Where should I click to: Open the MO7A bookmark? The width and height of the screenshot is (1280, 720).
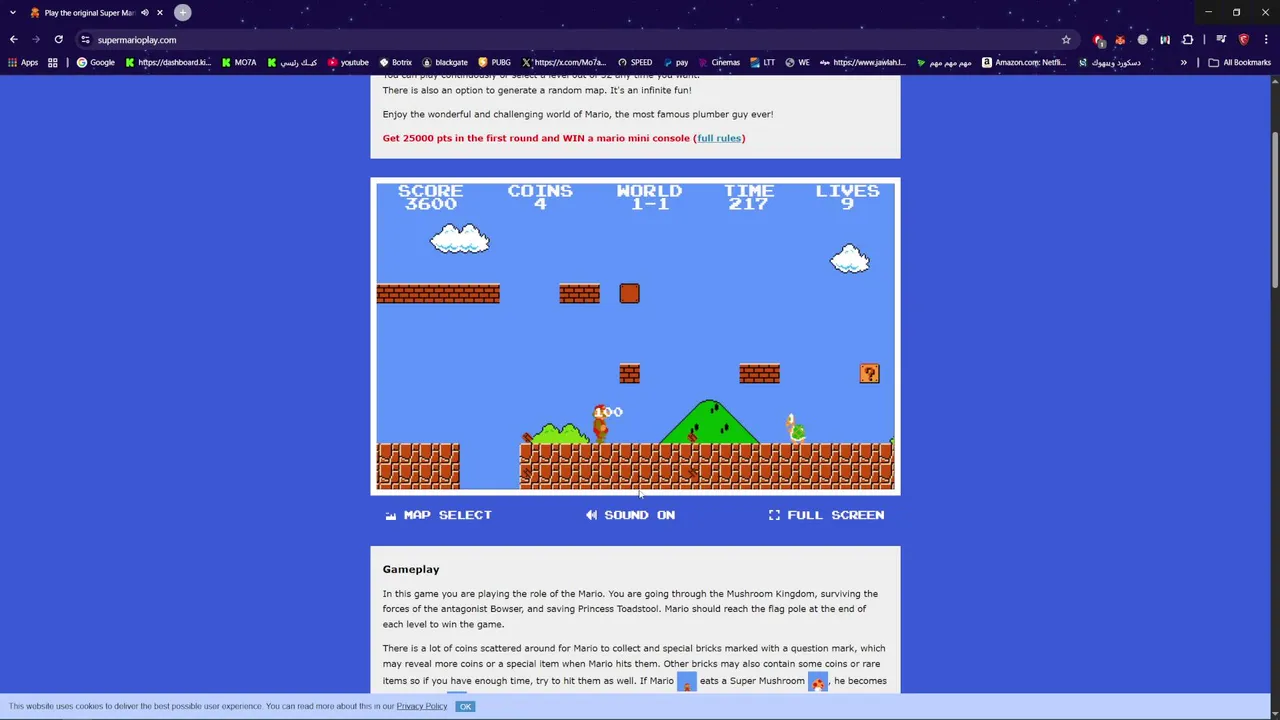(239, 62)
